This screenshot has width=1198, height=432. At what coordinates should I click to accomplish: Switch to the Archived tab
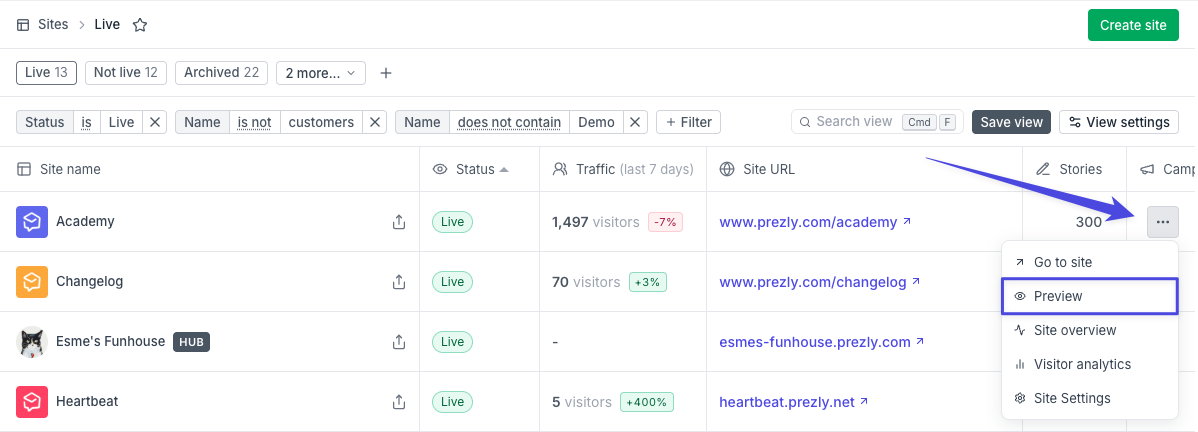[222, 73]
